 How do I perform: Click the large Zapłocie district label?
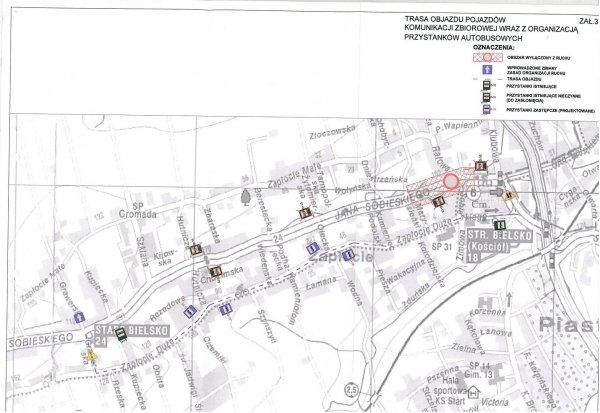tap(340, 257)
